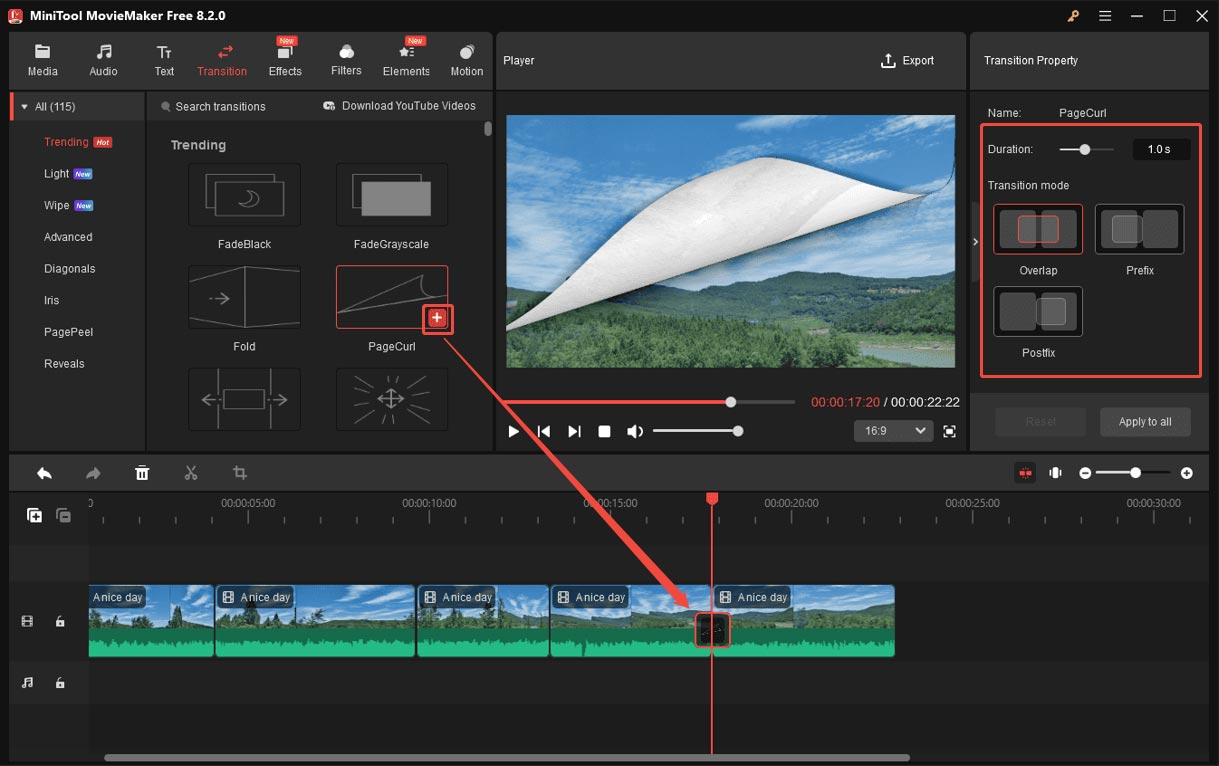Click the timeline marker icon beside snap

[1055, 473]
